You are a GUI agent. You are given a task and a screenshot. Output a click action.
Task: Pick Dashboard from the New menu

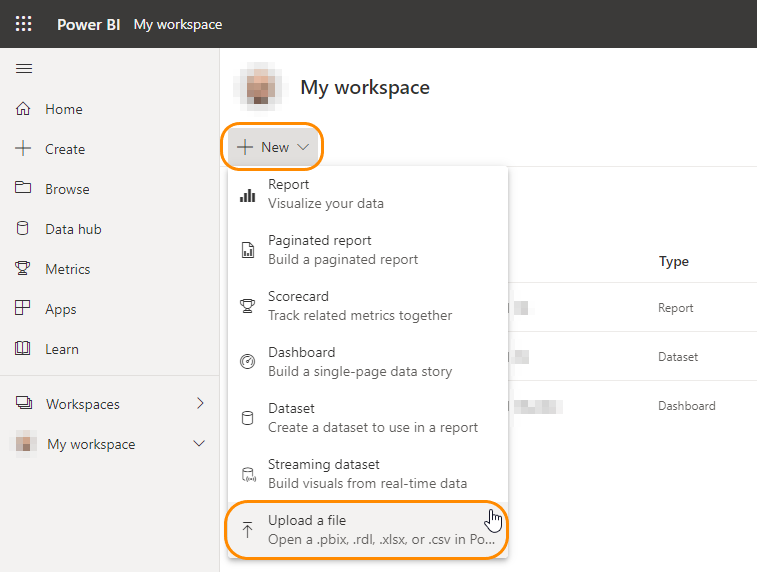[x=360, y=362]
